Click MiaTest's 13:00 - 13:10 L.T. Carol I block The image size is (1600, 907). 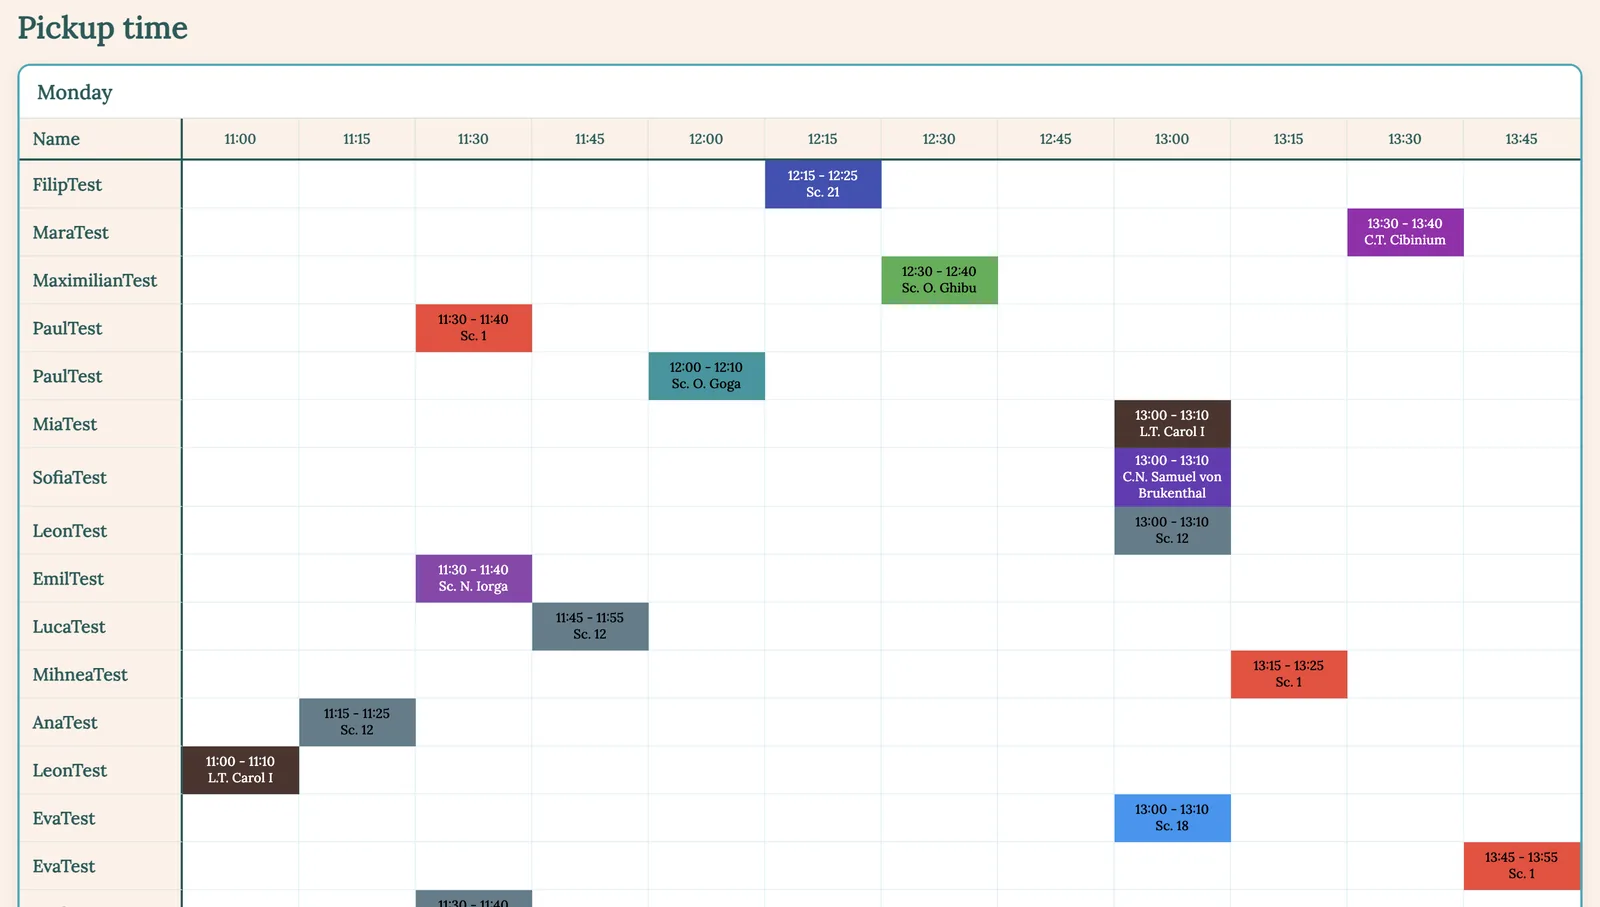(1172, 424)
